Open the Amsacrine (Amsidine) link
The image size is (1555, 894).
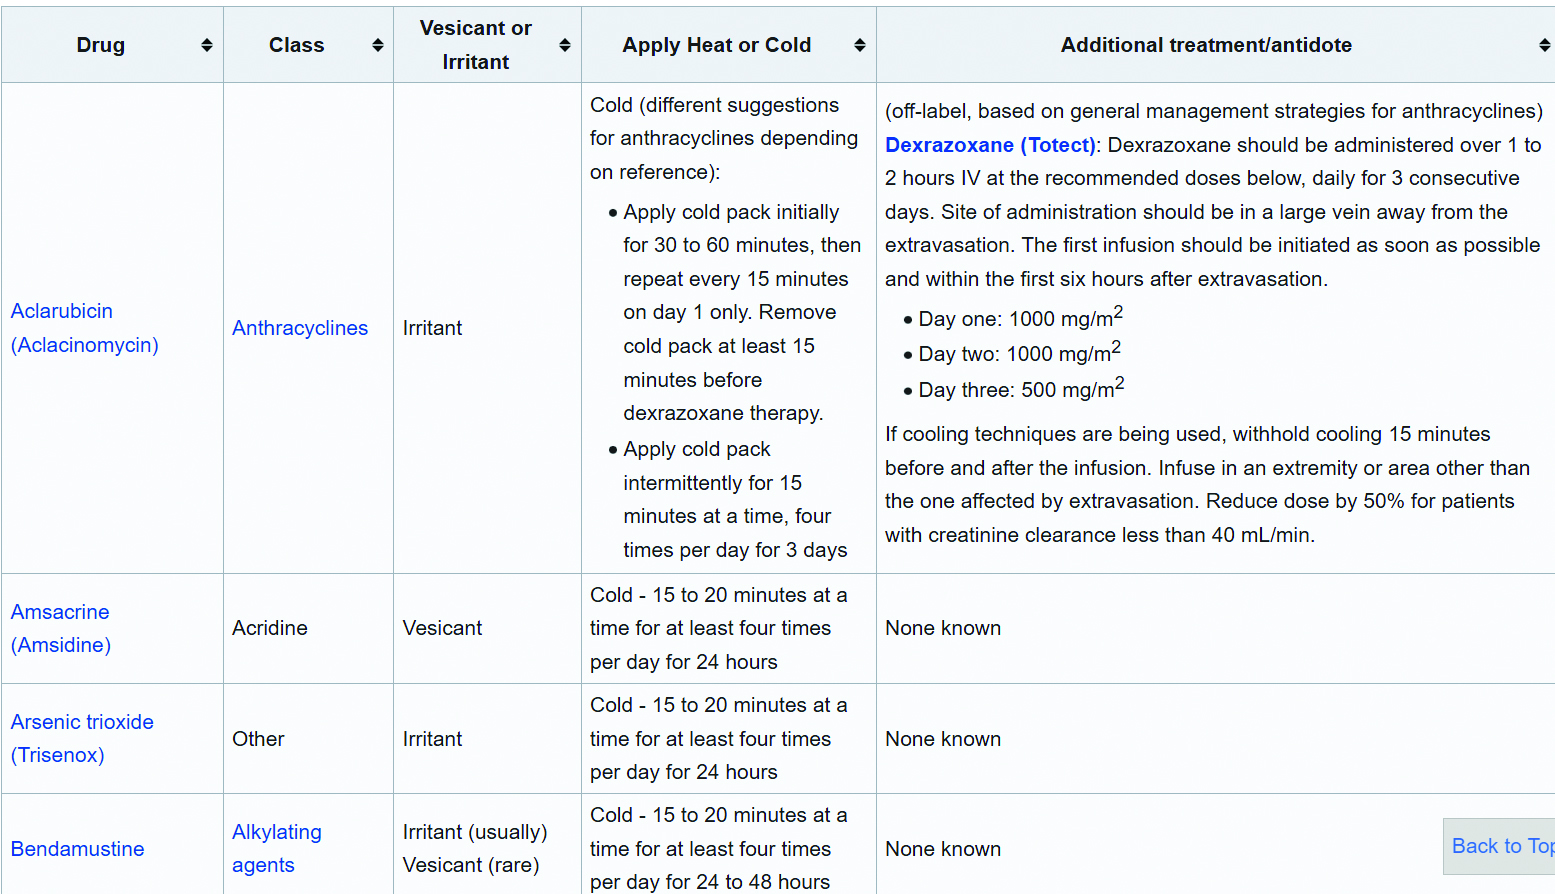click(x=60, y=628)
